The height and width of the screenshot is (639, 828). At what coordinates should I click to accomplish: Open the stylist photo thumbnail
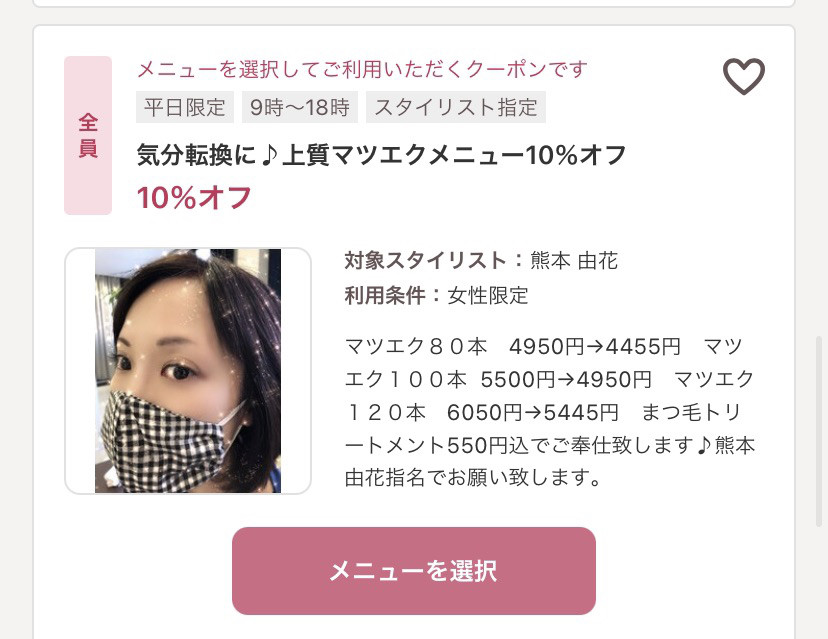coord(187,371)
